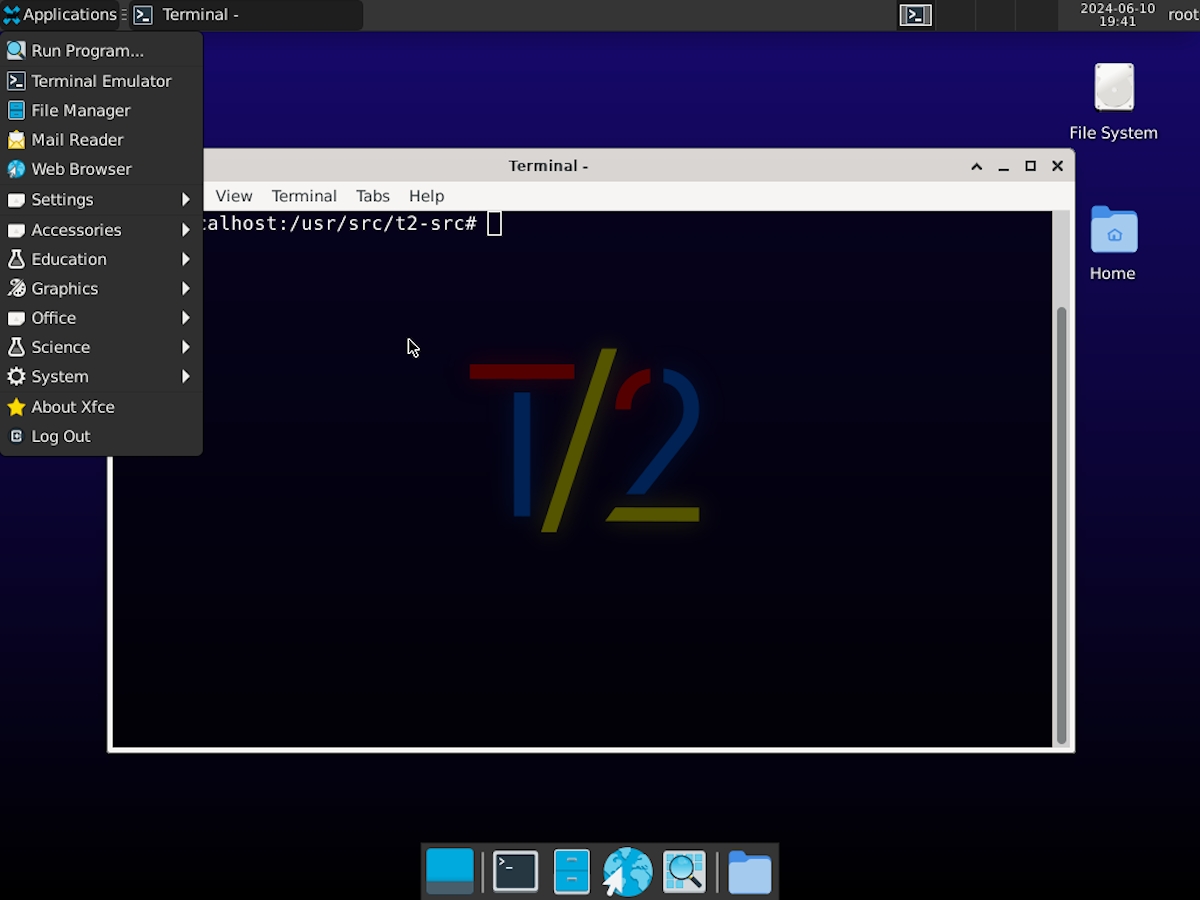
Task: Click the terminal icon in the top panel tray
Action: 916,15
